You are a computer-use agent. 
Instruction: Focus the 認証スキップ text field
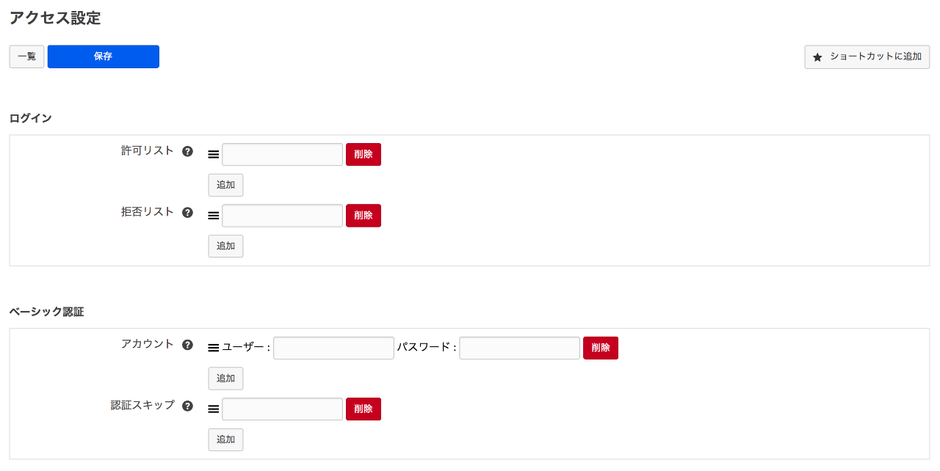(x=282, y=409)
